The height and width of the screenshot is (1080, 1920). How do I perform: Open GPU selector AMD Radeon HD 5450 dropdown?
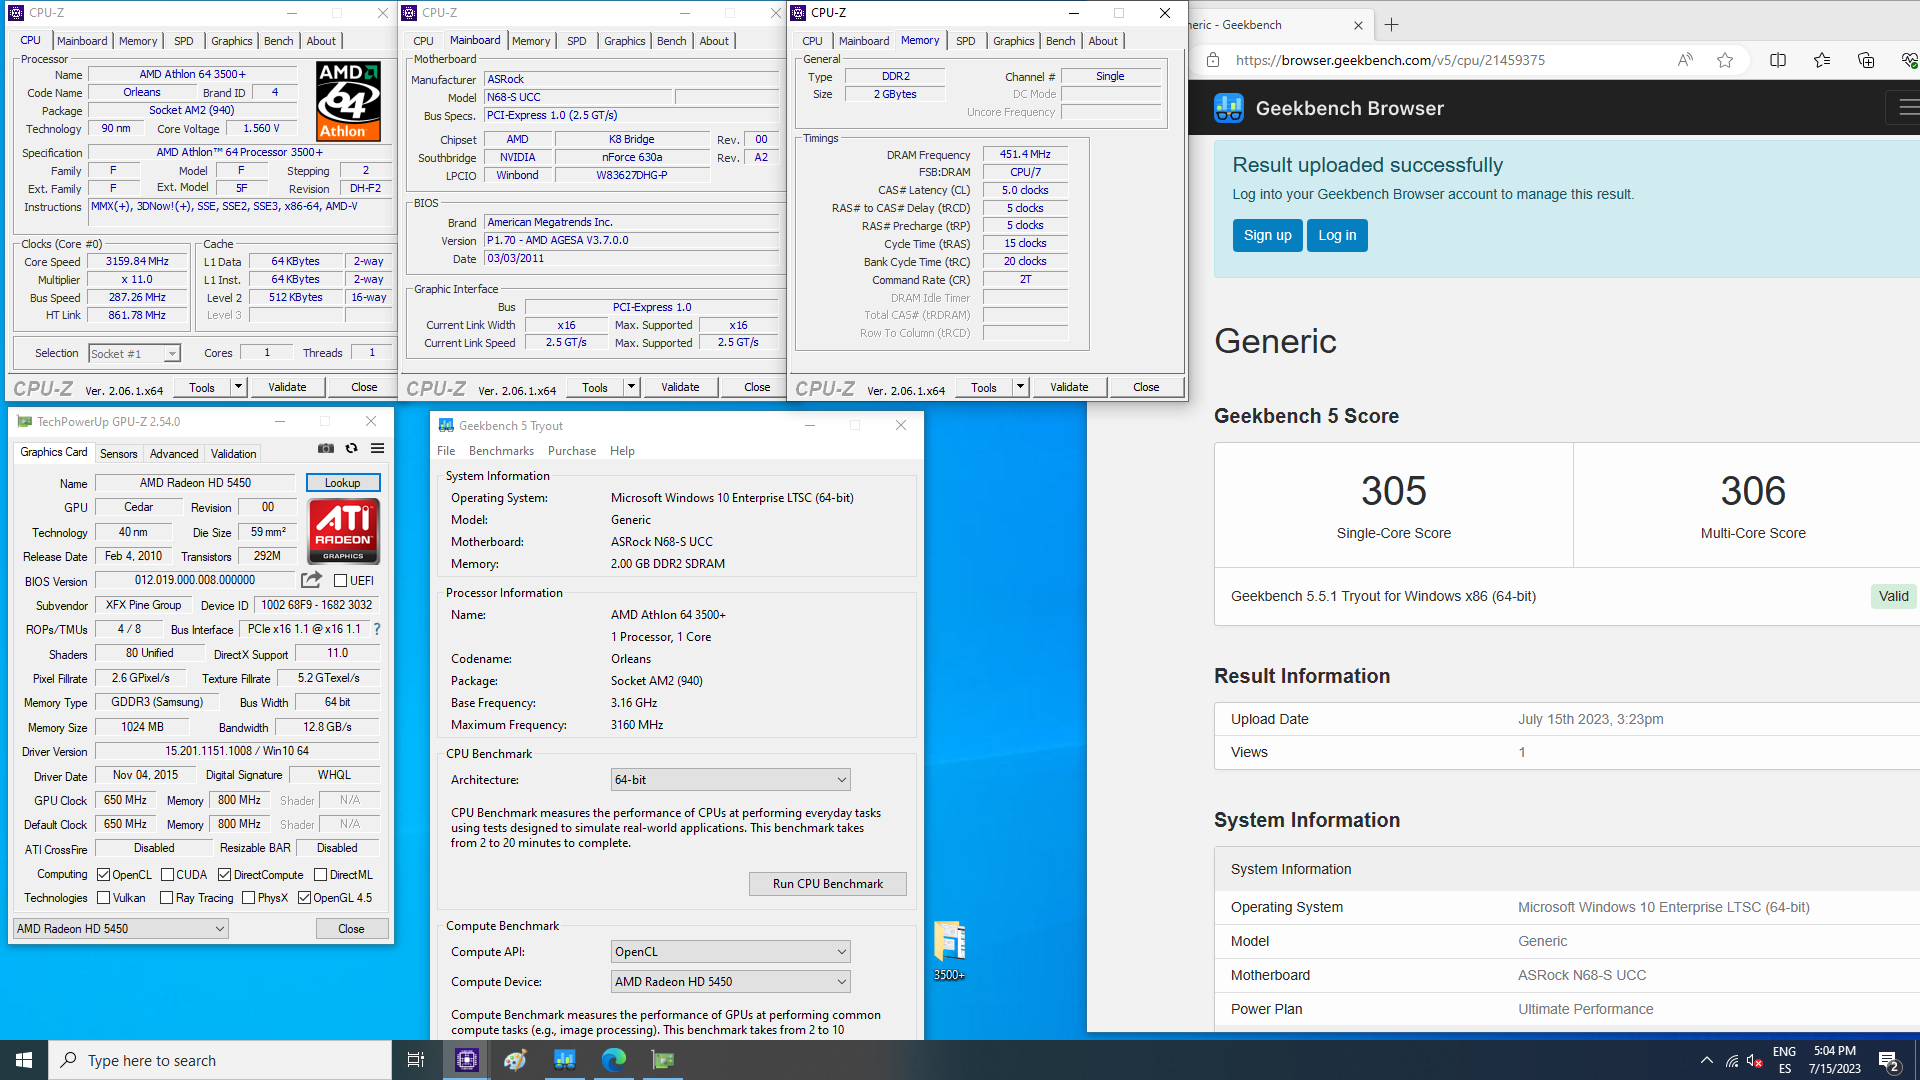(x=121, y=929)
